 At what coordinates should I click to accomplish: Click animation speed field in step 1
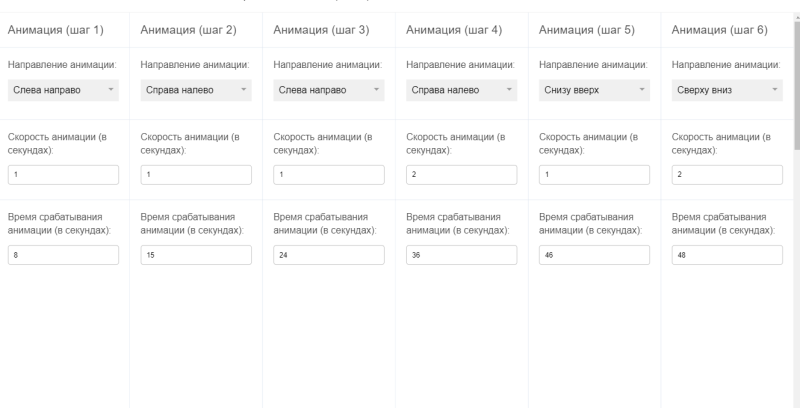tap(63, 175)
